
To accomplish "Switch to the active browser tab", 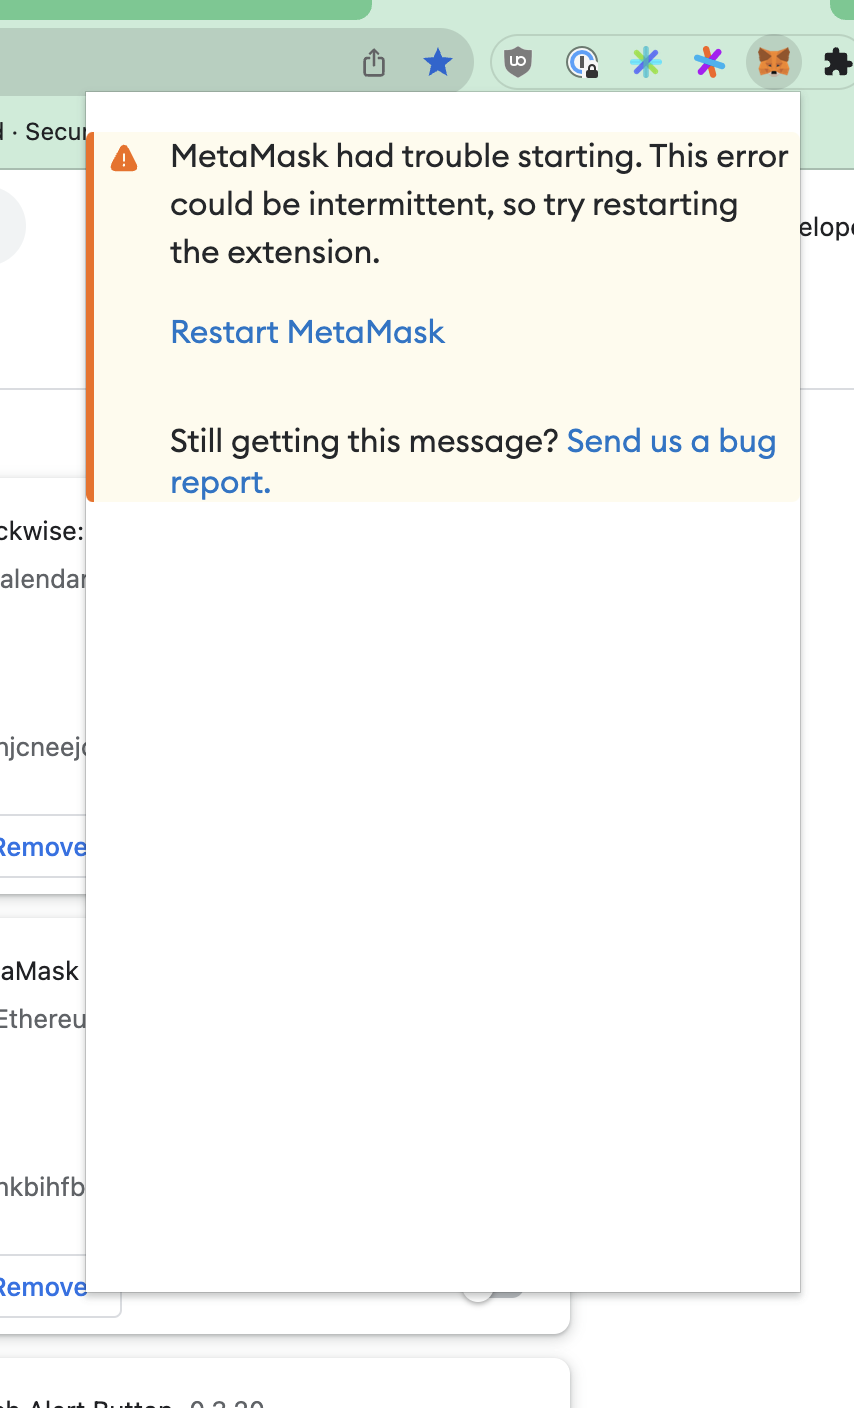I will [180, 10].
